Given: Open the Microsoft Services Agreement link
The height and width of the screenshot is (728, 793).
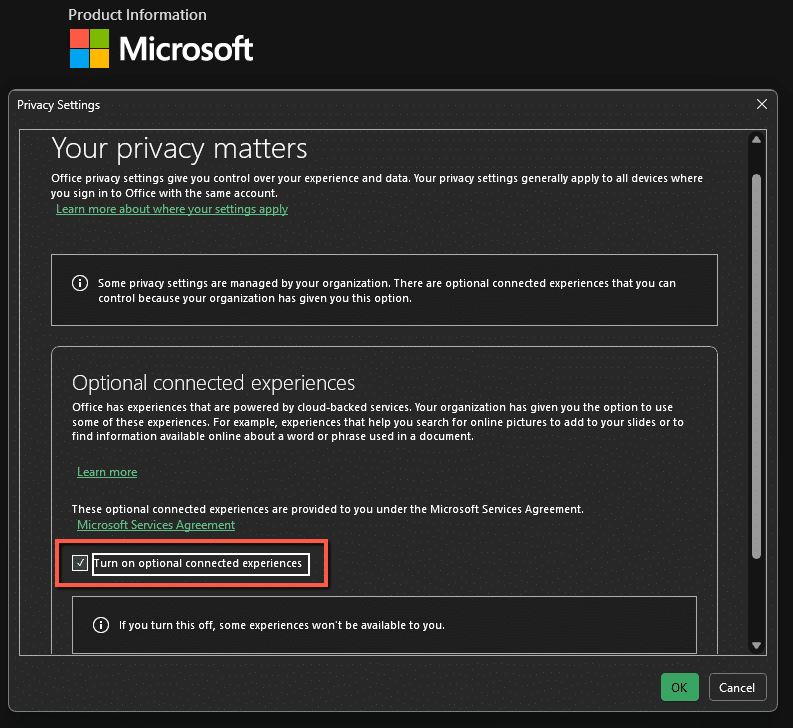Looking at the screenshot, I should [x=156, y=525].
